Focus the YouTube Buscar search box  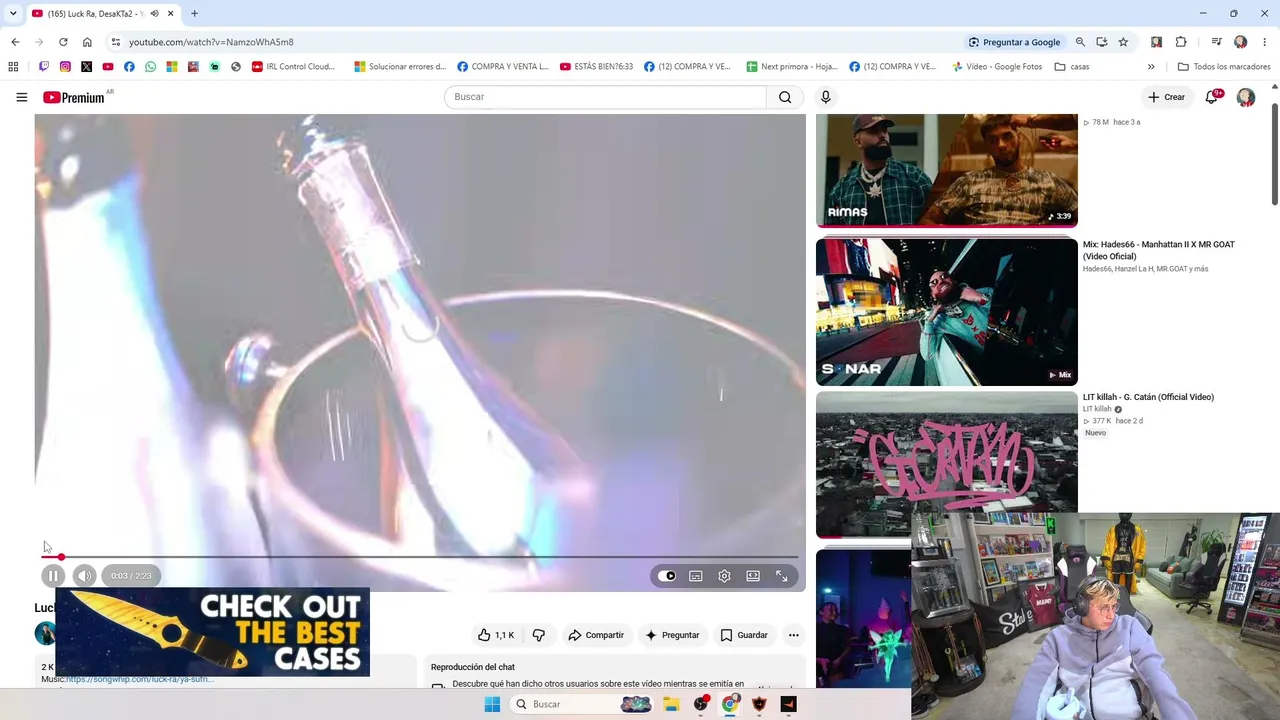[x=605, y=97]
